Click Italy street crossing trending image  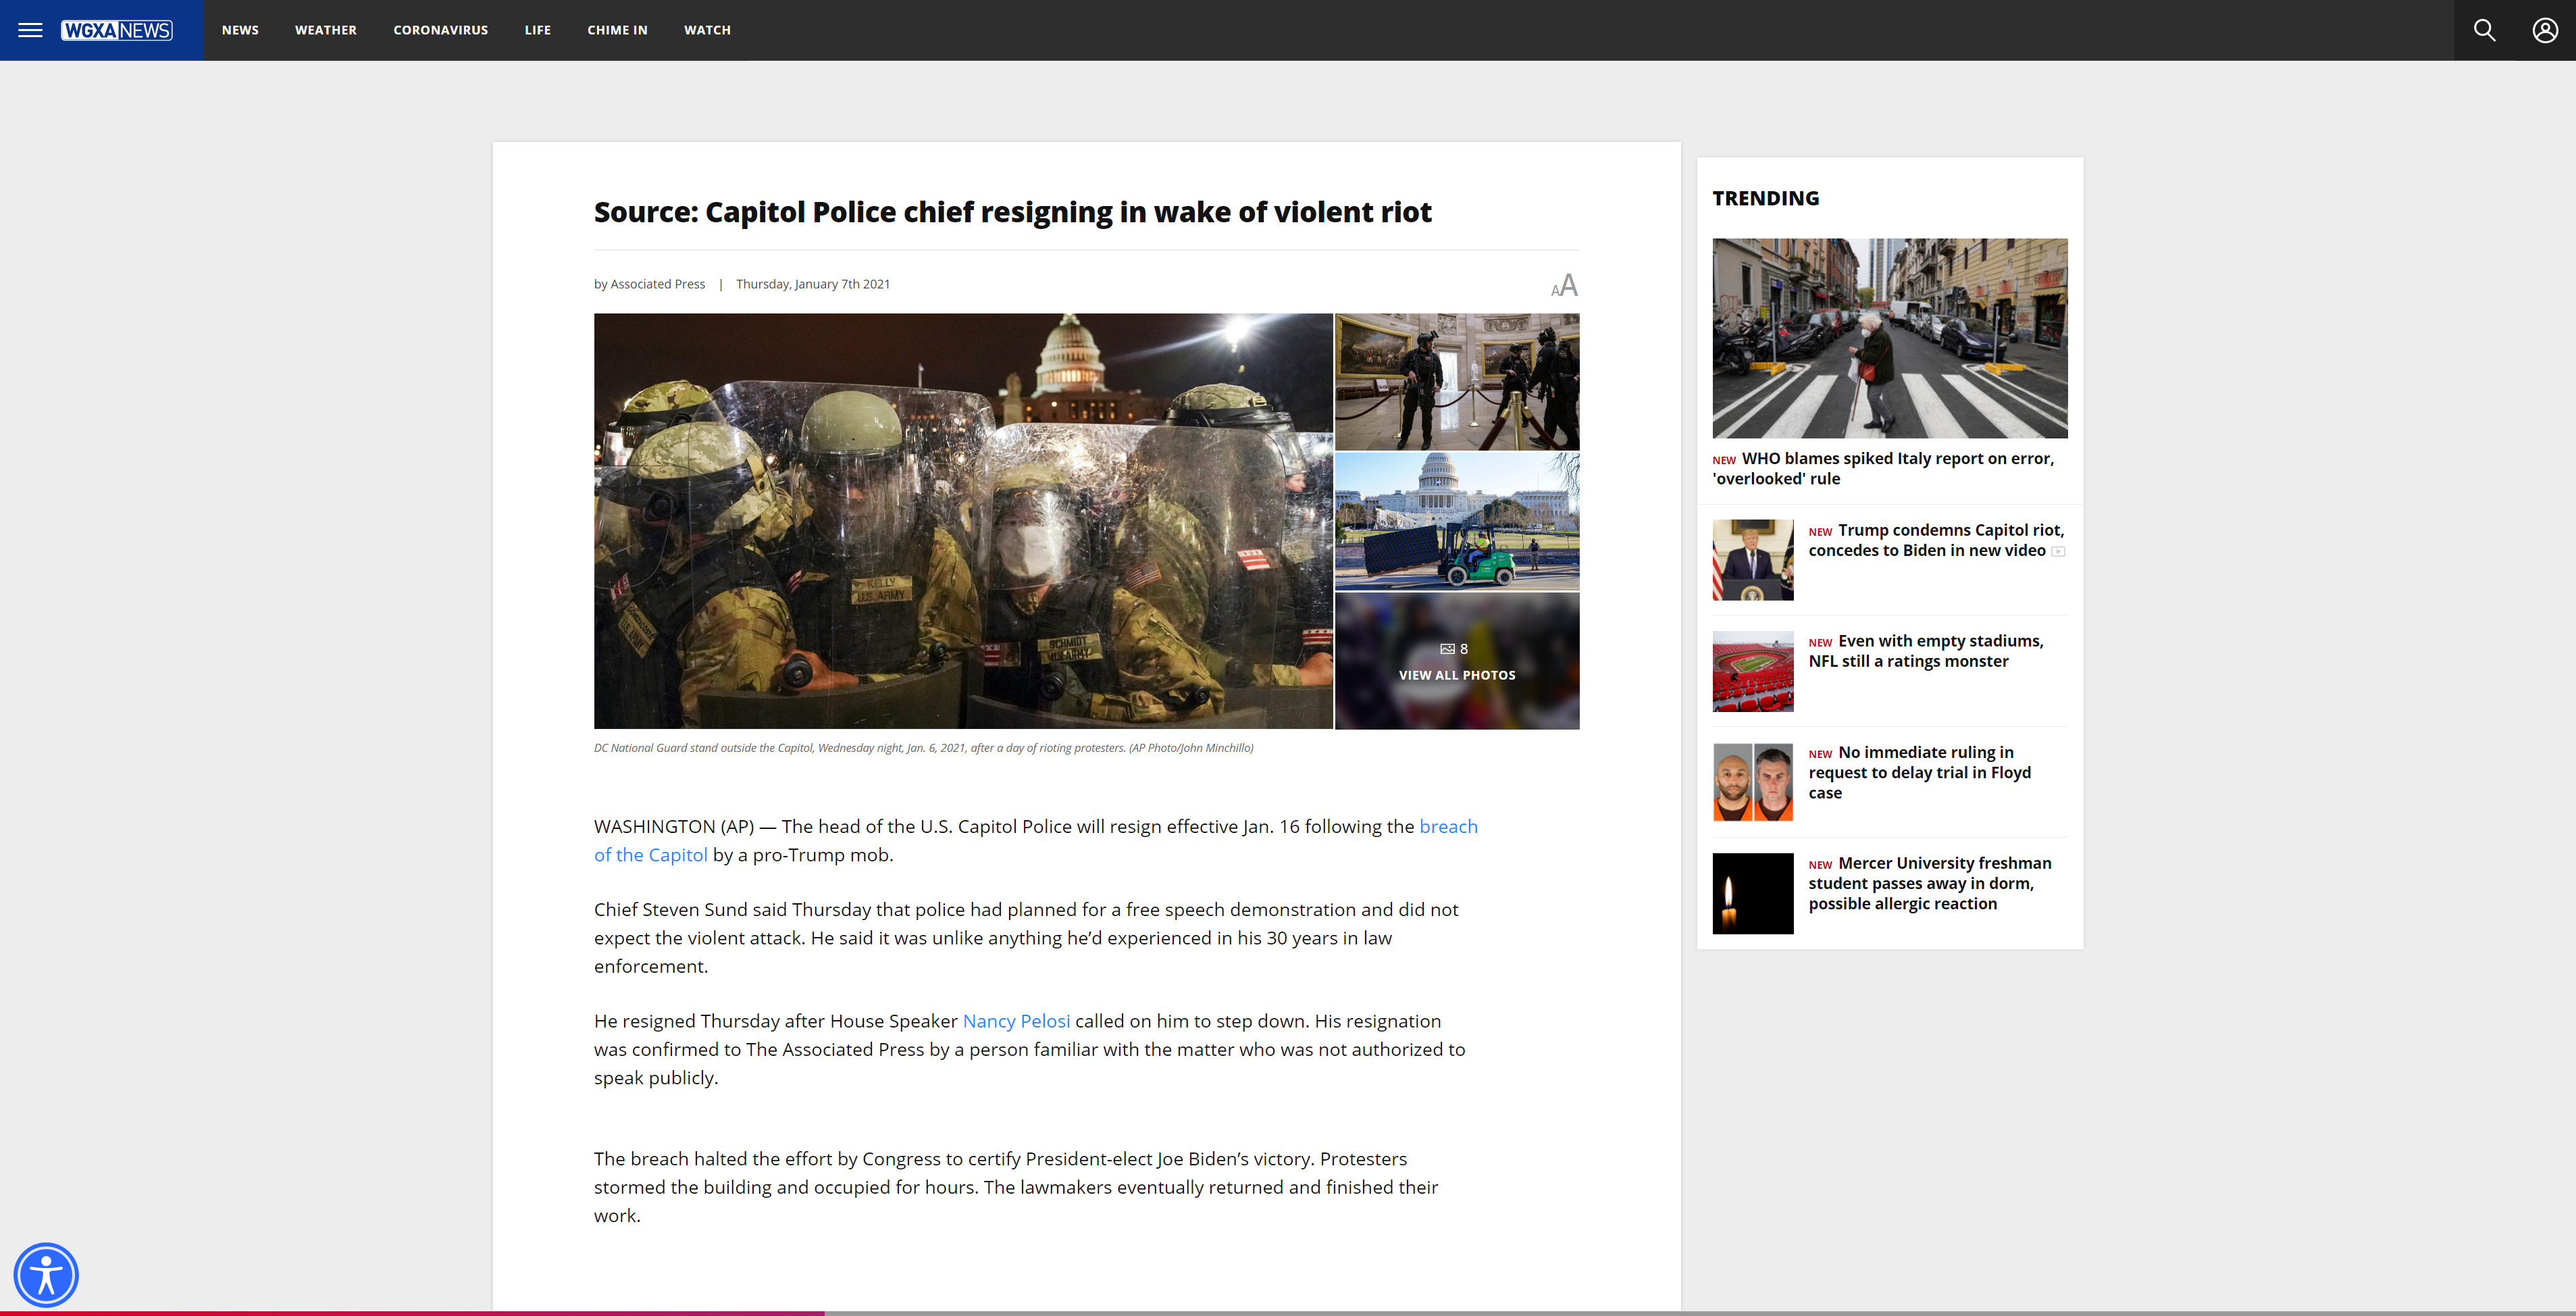[x=1890, y=338]
